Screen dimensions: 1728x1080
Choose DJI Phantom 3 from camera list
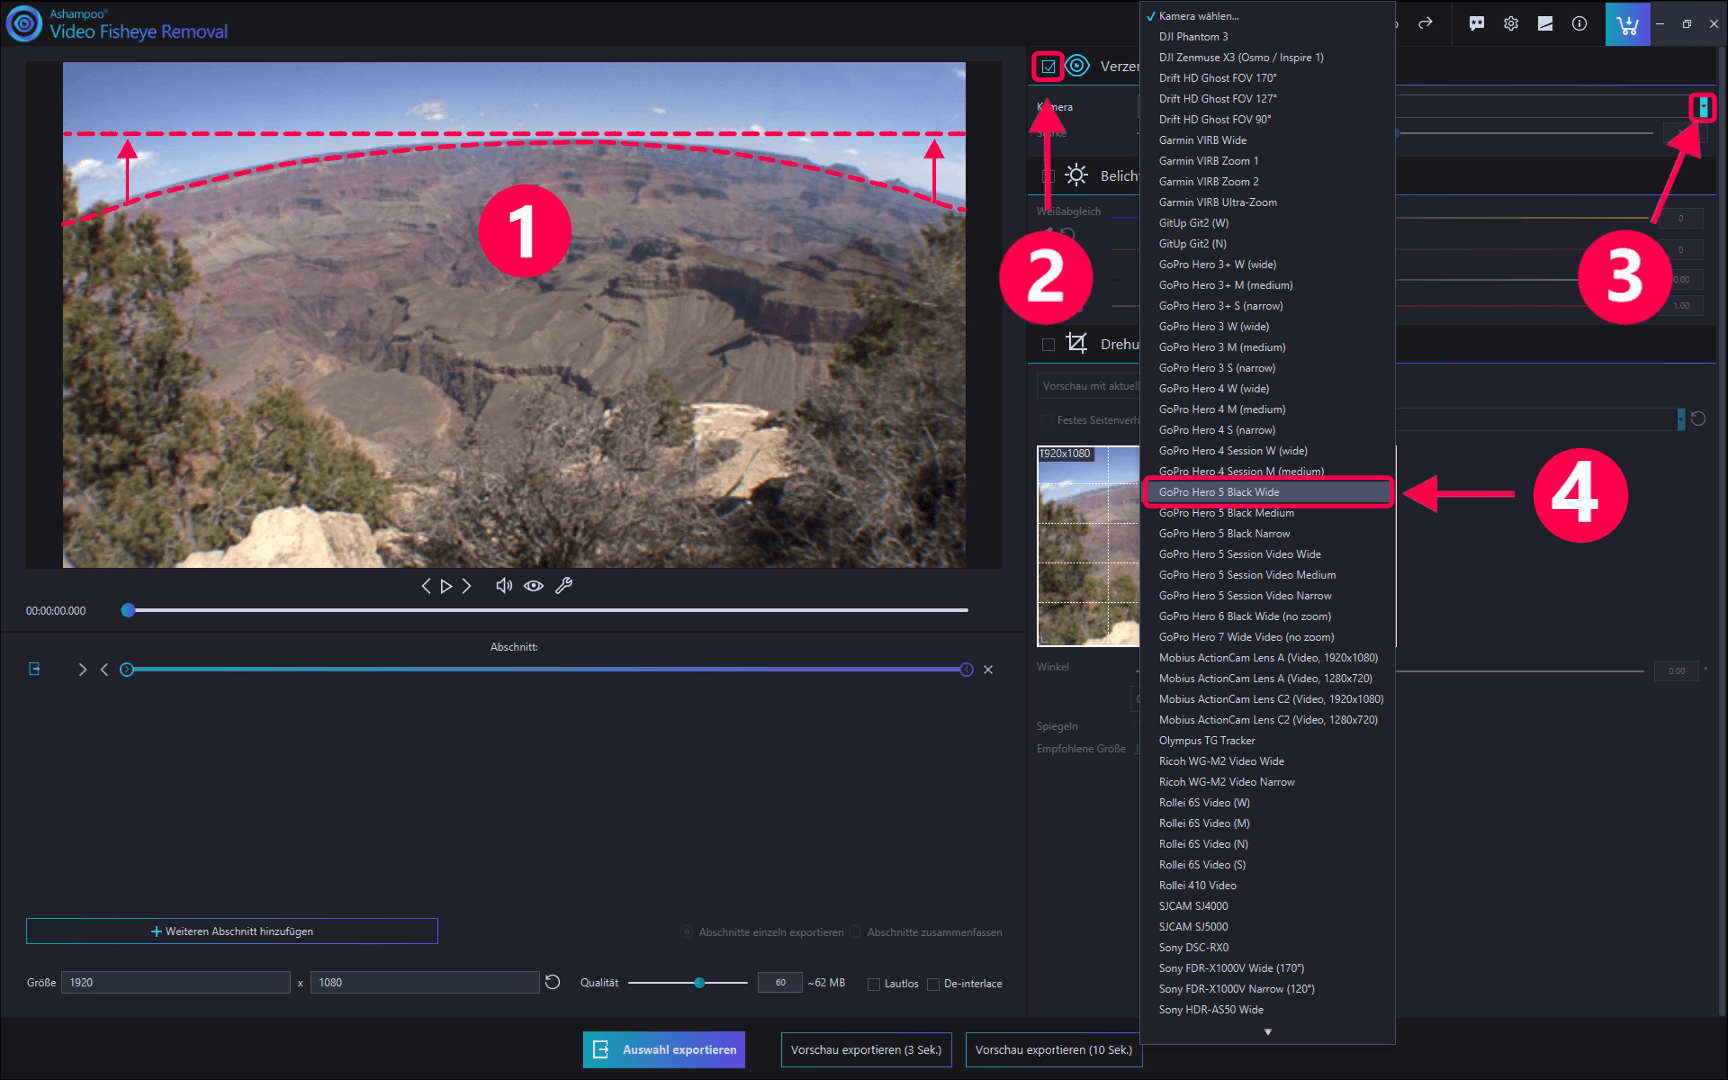(1268, 37)
